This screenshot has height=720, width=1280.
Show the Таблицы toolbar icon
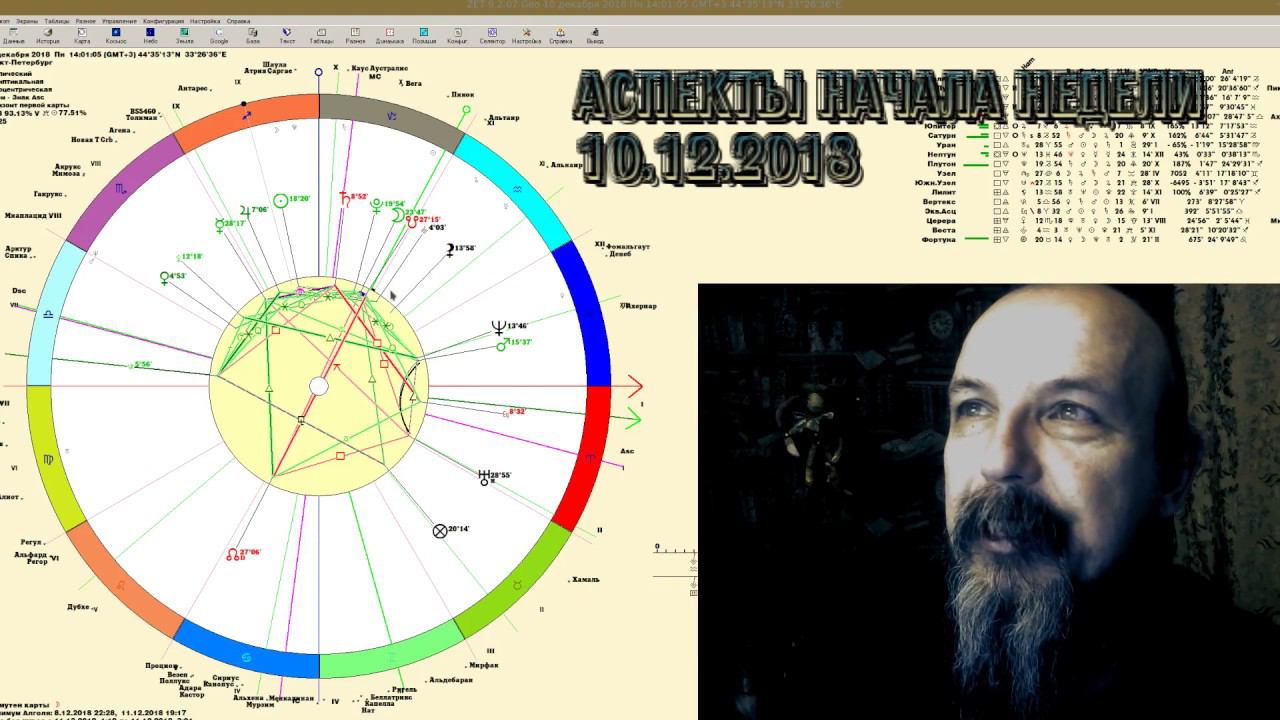[x=321, y=36]
